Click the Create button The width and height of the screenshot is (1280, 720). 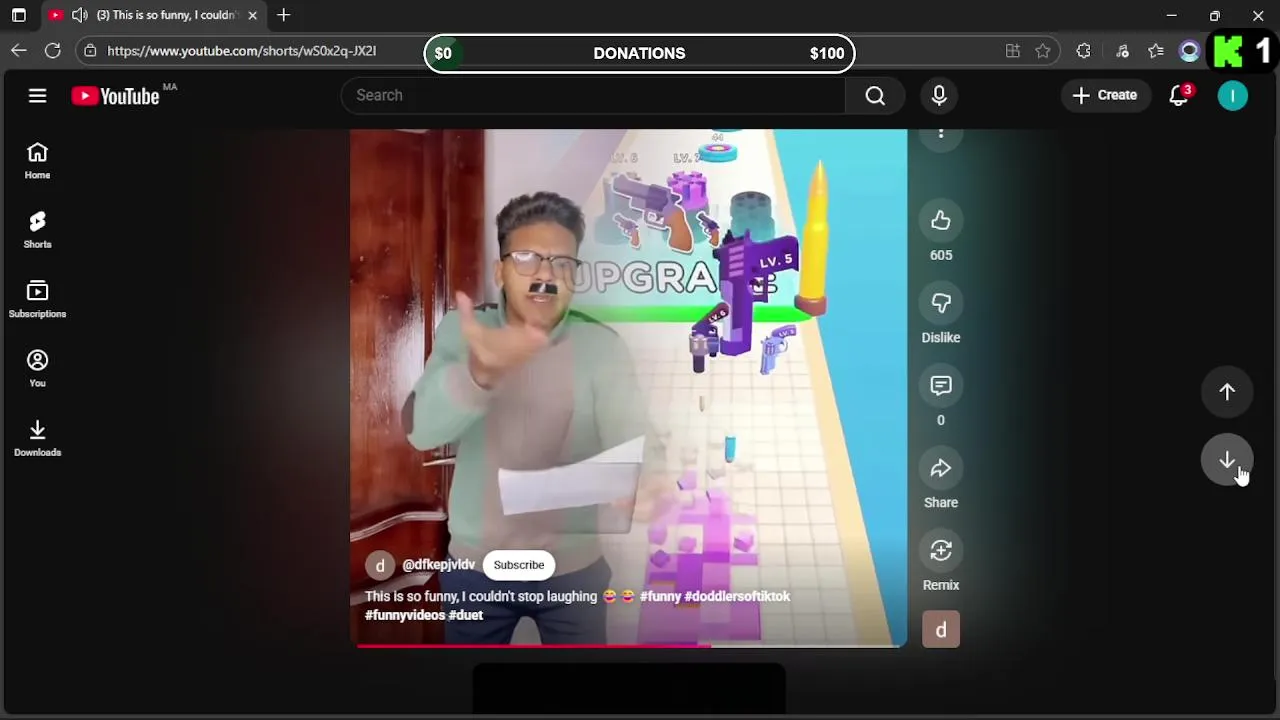[1105, 95]
